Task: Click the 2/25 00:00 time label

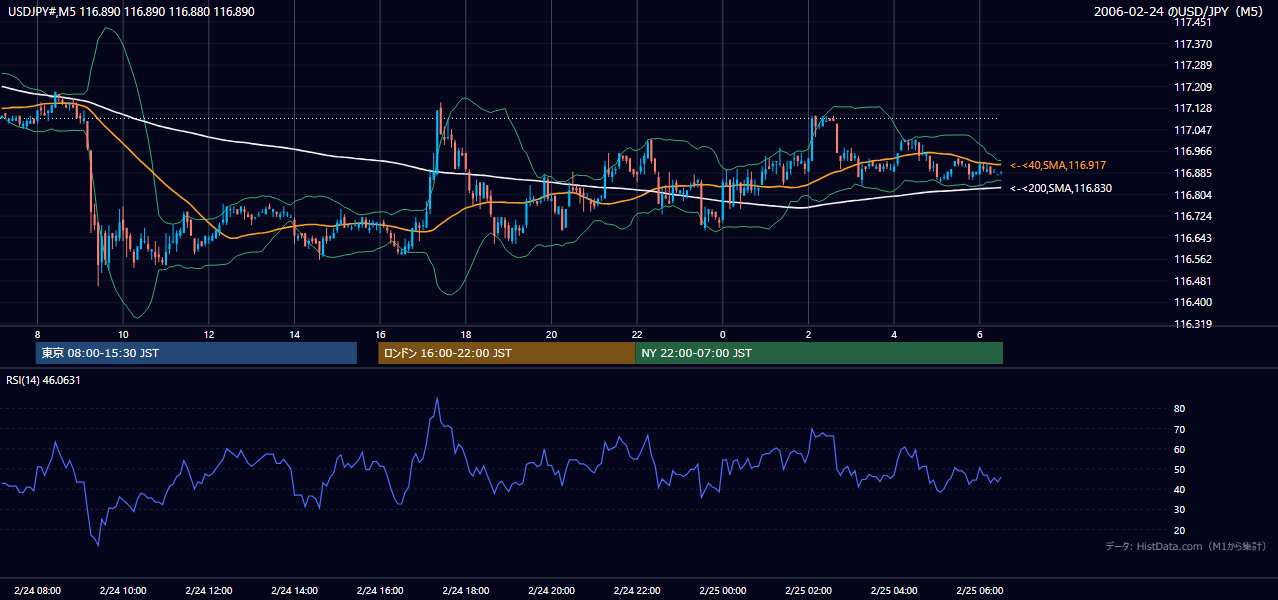Action: 723,590
